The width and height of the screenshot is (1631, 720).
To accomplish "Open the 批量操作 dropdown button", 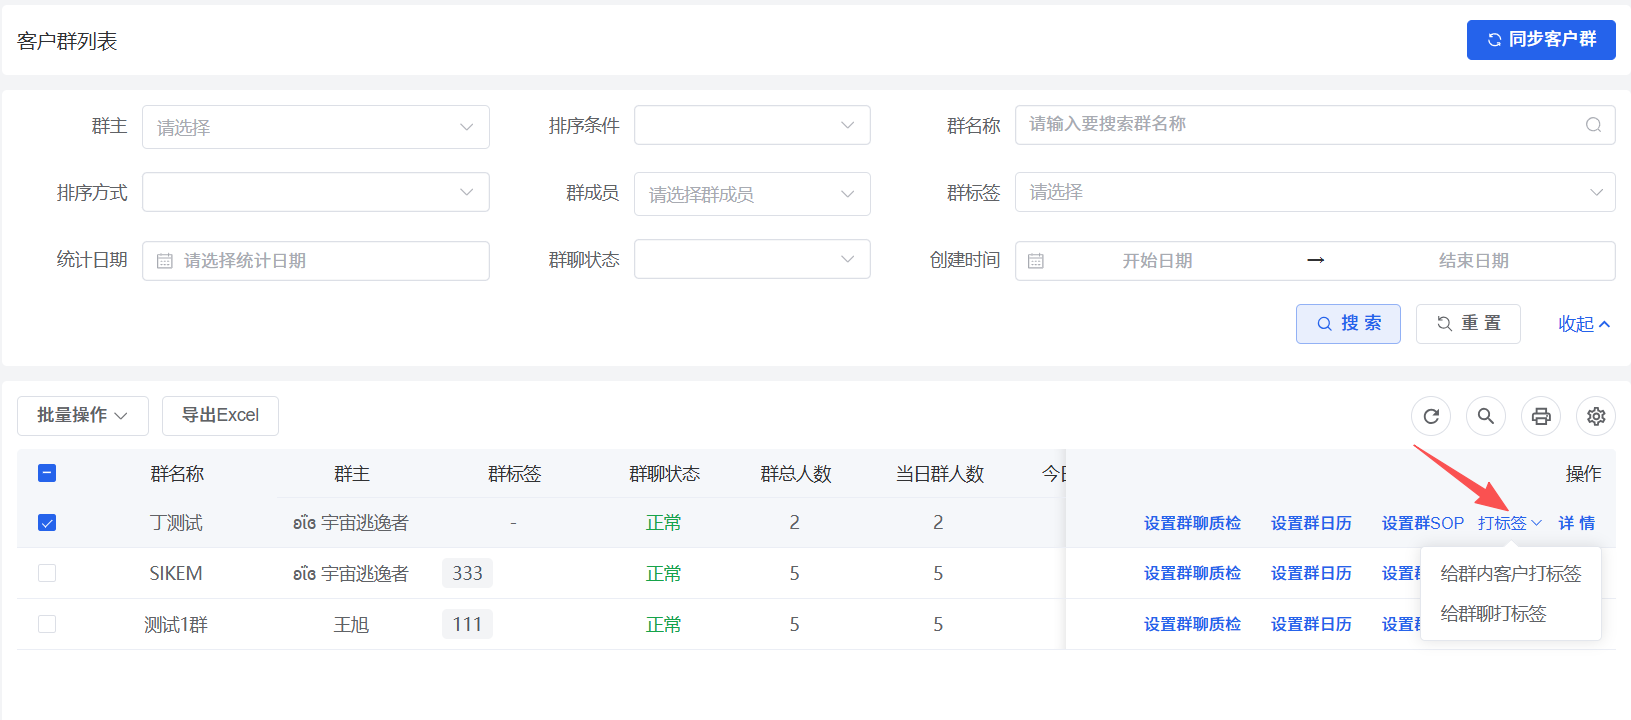I will pyautogui.click(x=83, y=416).
